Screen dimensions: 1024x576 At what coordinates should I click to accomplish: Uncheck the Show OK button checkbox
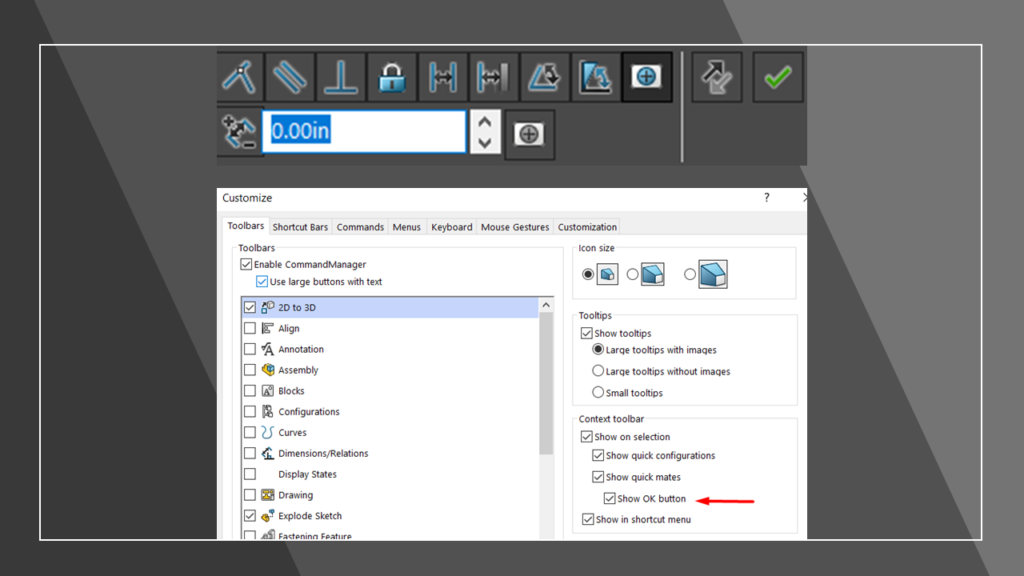click(x=610, y=499)
